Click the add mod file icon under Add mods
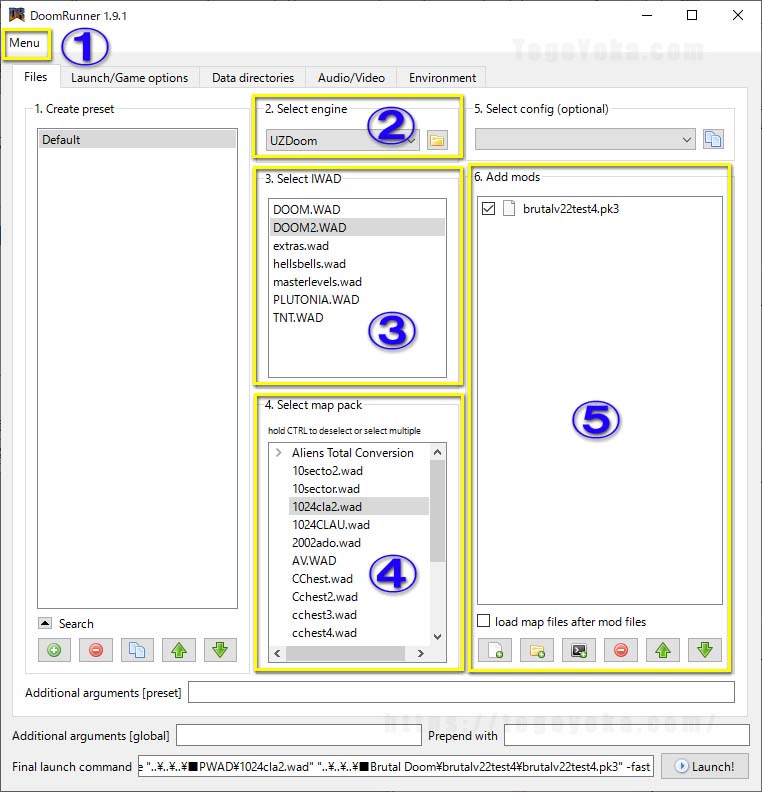This screenshot has width=762, height=792. coord(495,651)
